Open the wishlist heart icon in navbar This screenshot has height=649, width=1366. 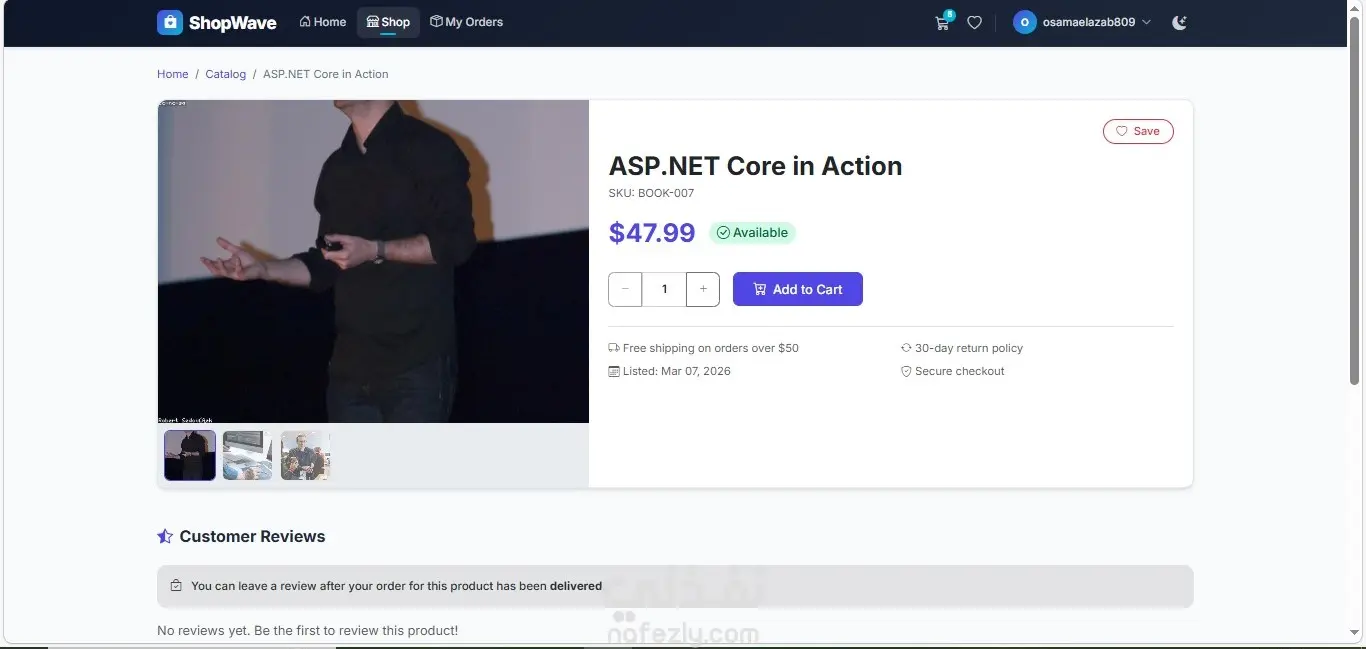(x=974, y=22)
